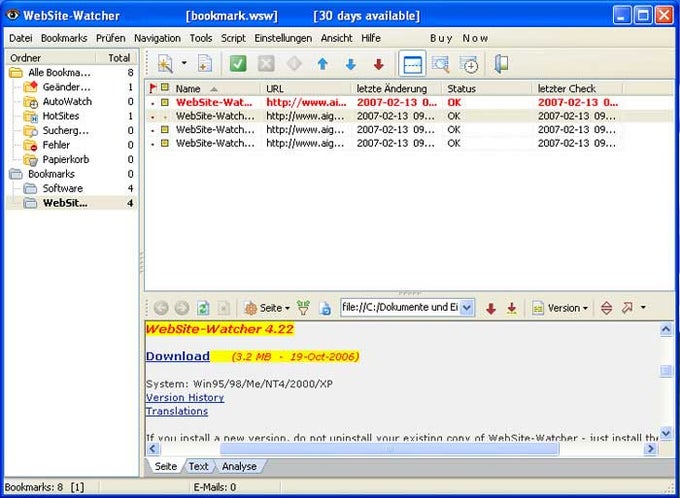The image size is (680, 498).
Task: Click inside the file://C:/Dokumente address field
Action: 400,308
